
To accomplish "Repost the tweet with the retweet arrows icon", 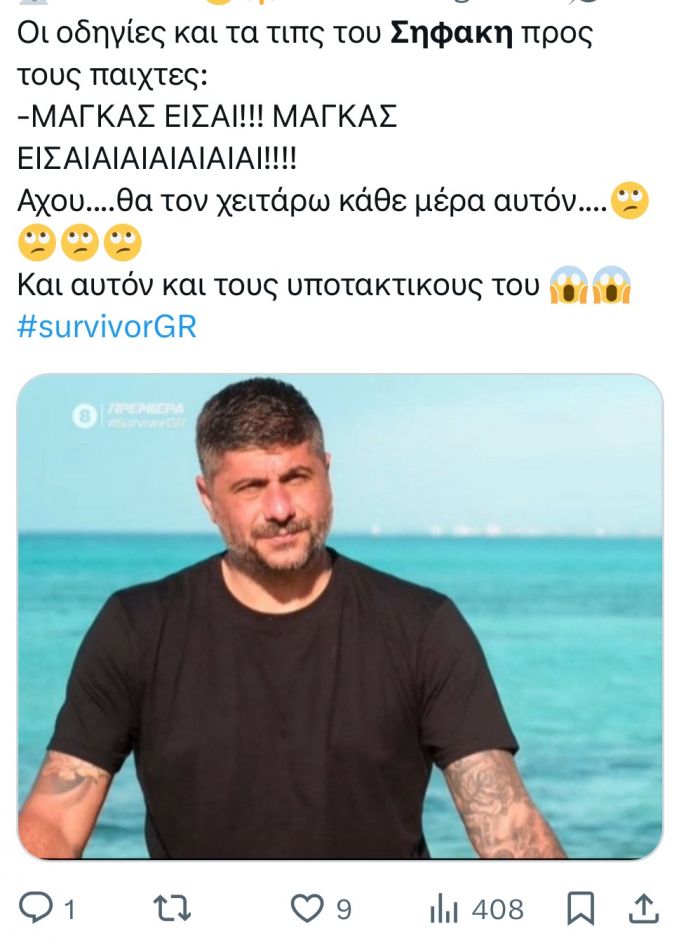I will pos(172,908).
